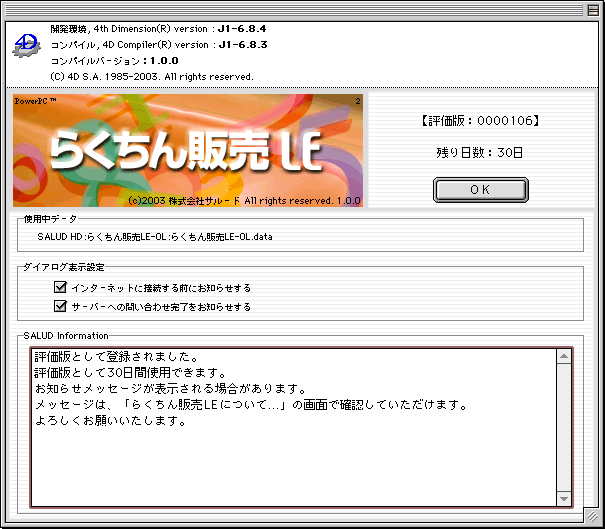This screenshot has height=529, width=605.
Task: Click the 評価版として登録されました。 line
Action: click(117, 357)
